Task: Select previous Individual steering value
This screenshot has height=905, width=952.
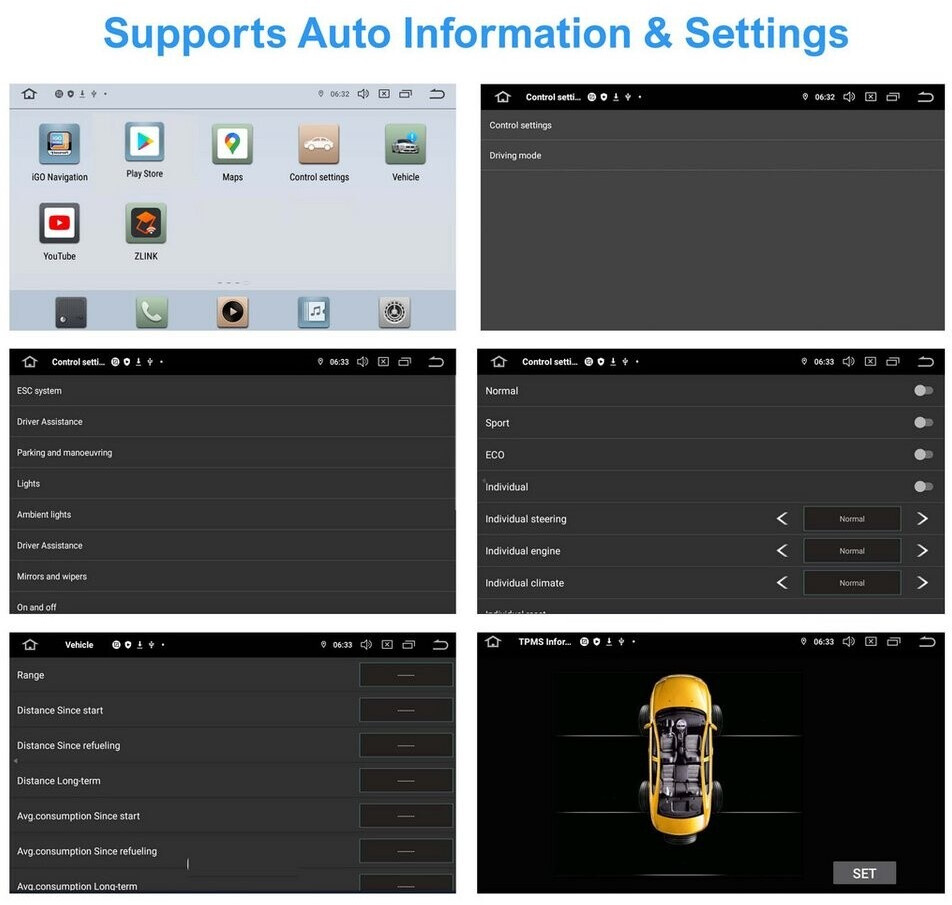Action: point(782,518)
